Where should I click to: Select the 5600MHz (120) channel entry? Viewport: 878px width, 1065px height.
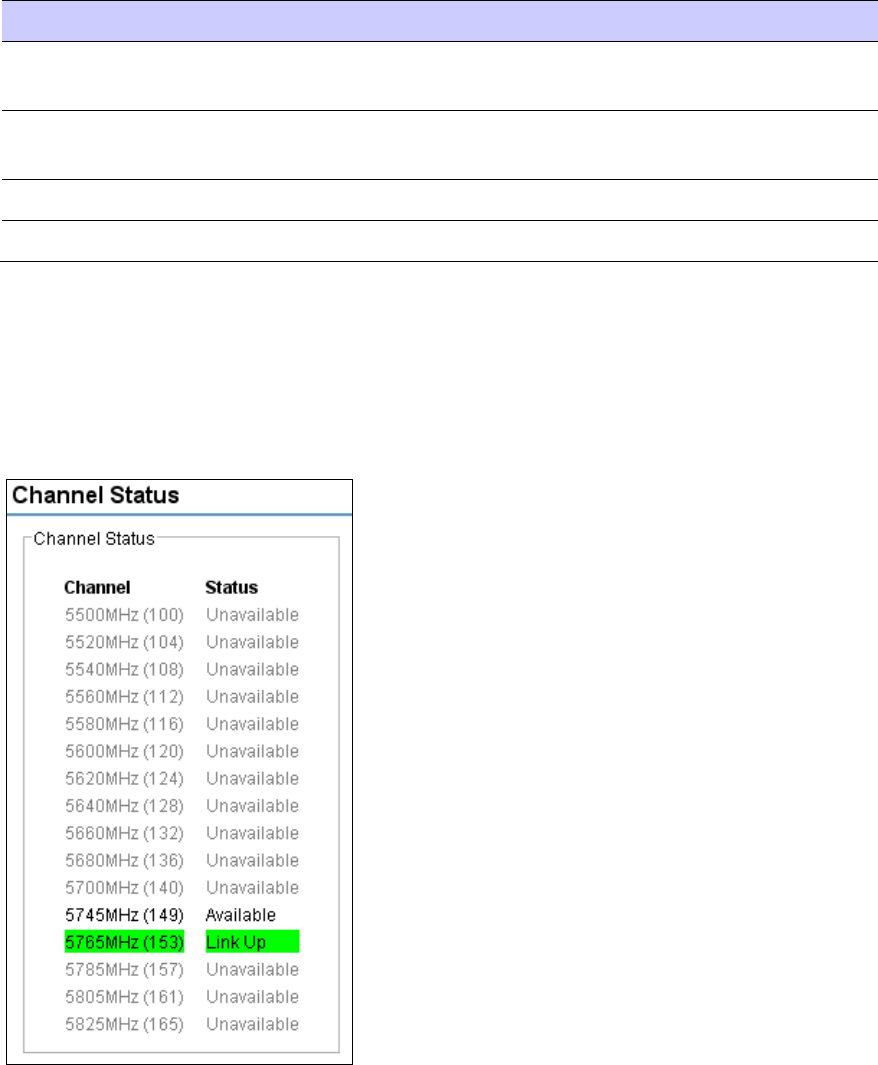tap(124, 751)
